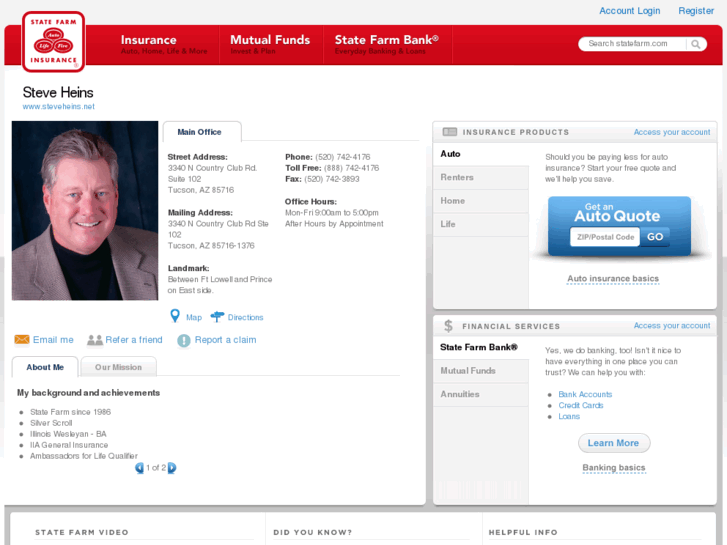Open the Mutual Funds main menu
The image size is (727, 545).
[270, 45]
